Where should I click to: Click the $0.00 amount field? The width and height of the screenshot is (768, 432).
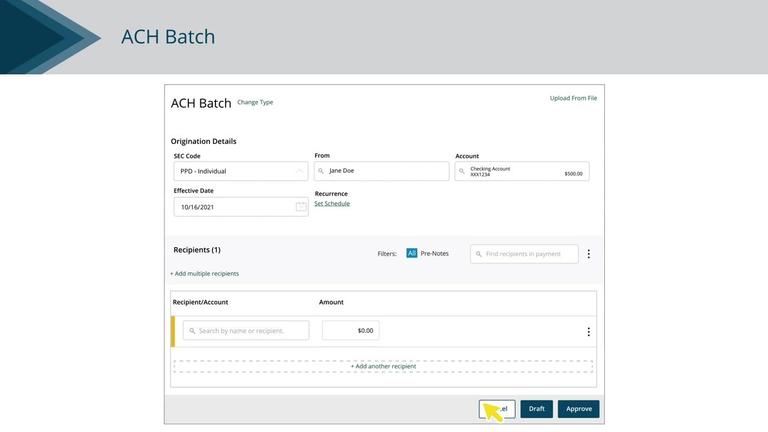[350, 330]
